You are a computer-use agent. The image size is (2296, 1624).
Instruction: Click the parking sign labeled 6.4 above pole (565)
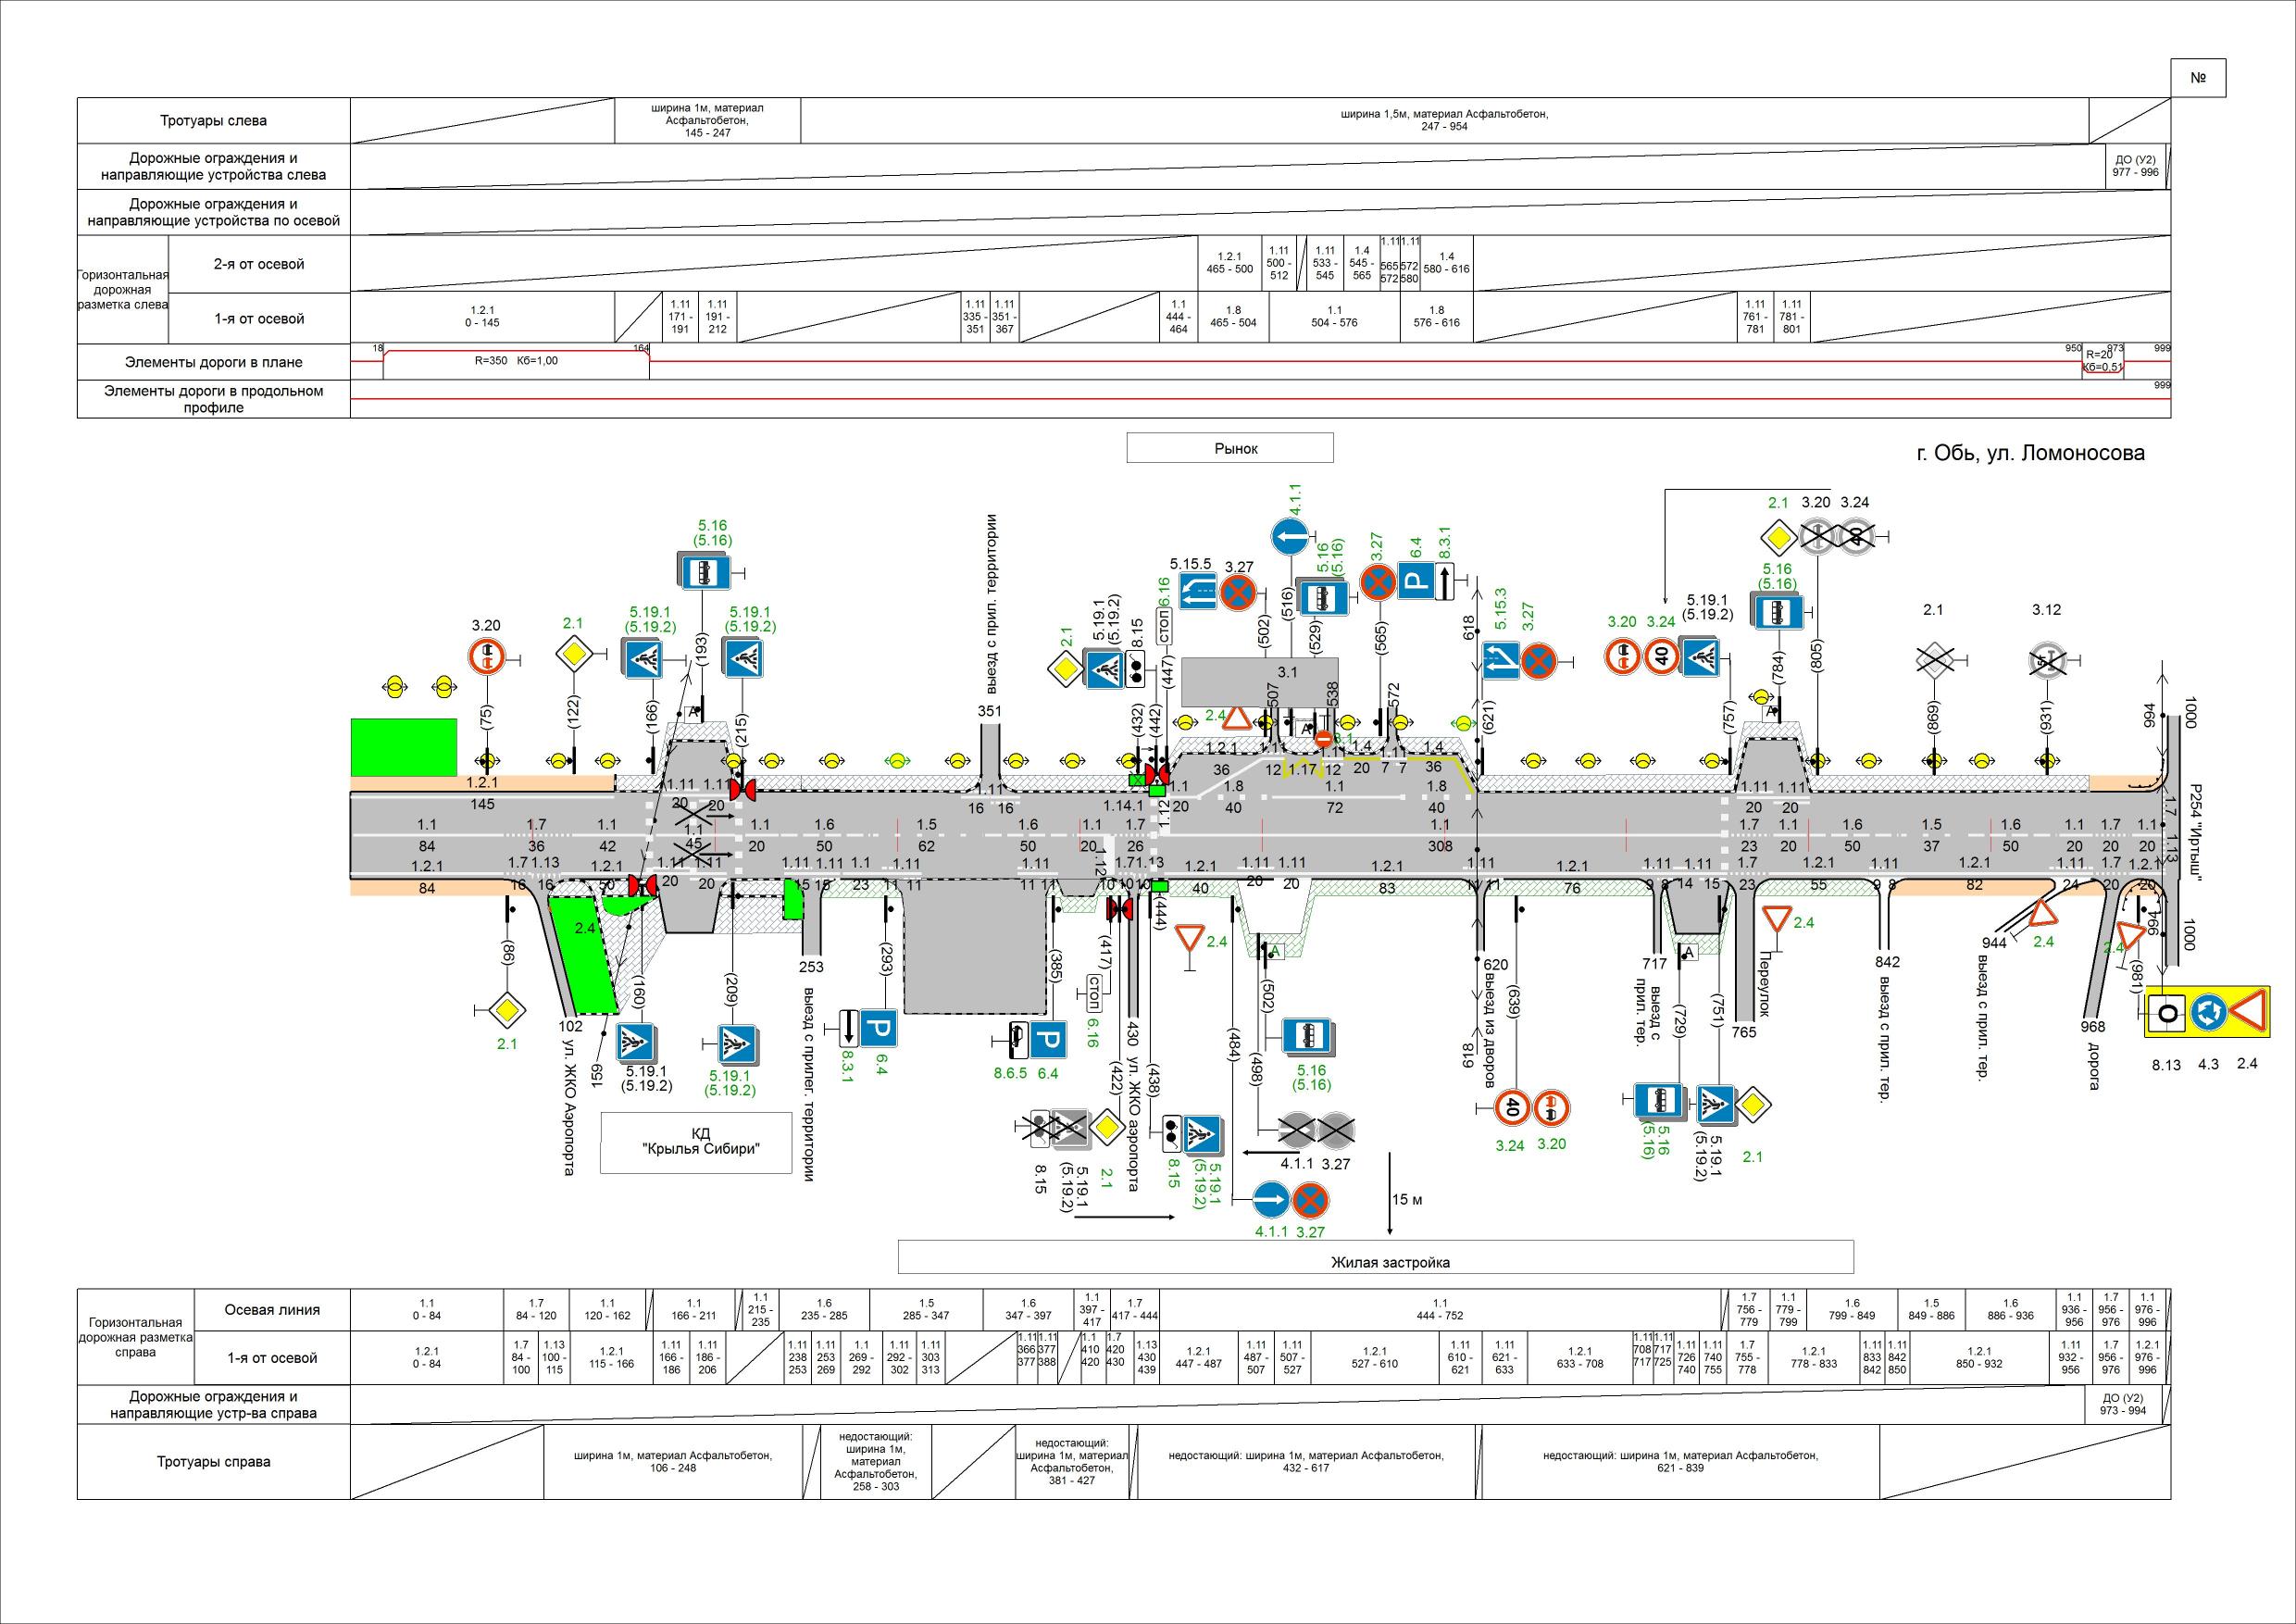1416,582
